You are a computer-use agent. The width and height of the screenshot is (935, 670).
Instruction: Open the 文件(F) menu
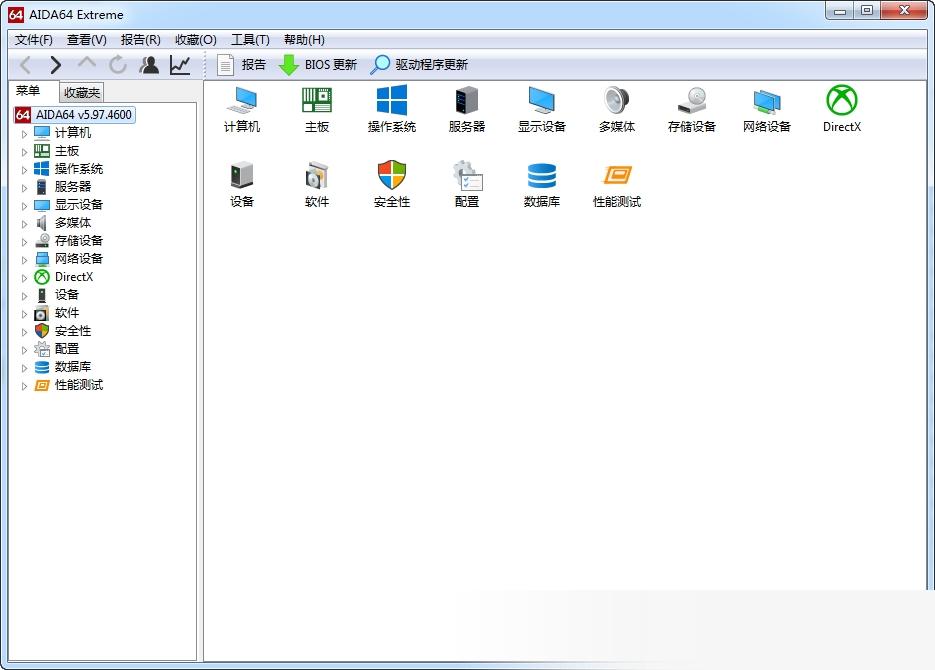(x=34, y=40)
